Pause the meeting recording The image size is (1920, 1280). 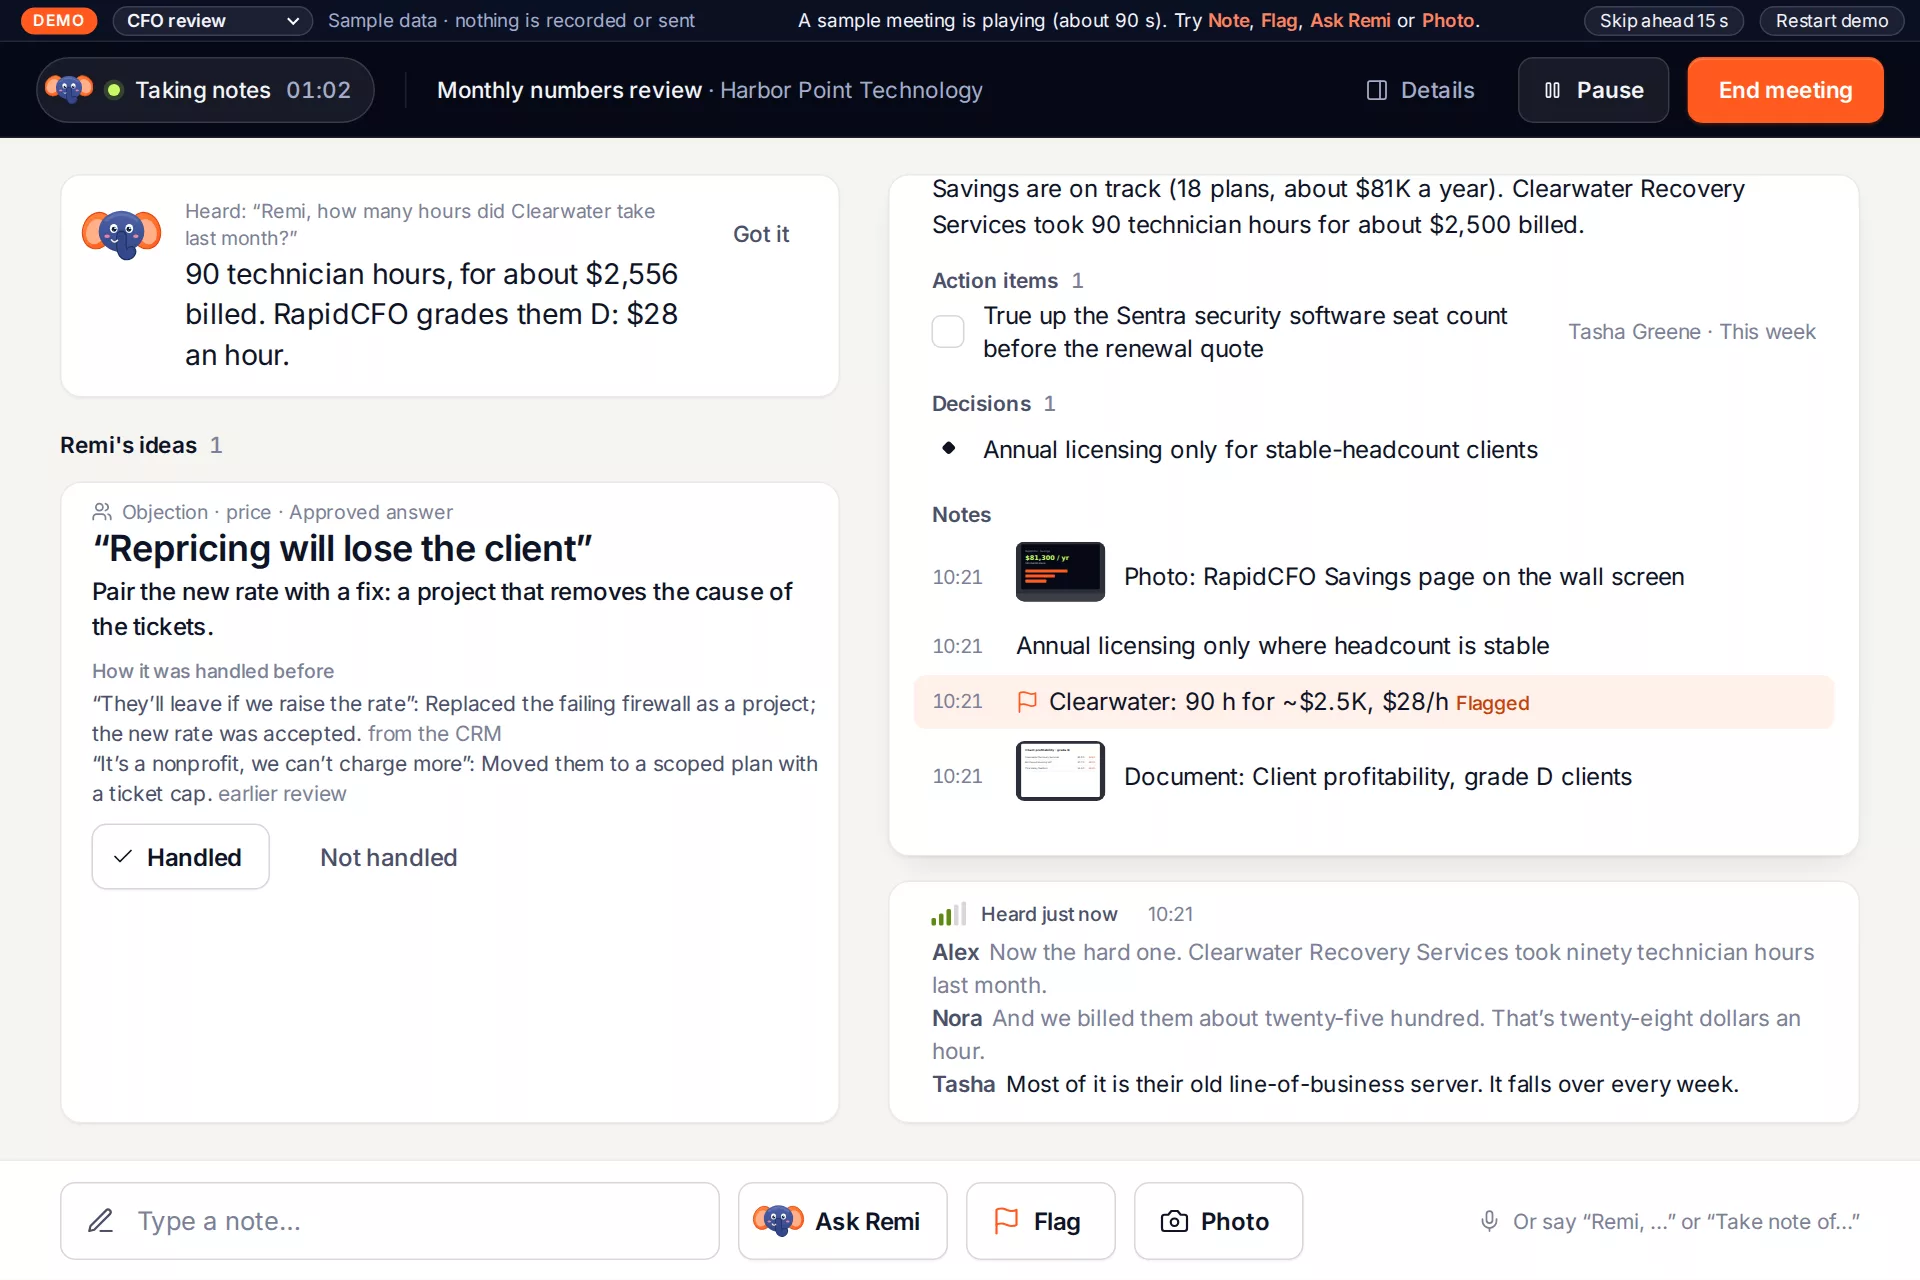[x=1593, y=90]
